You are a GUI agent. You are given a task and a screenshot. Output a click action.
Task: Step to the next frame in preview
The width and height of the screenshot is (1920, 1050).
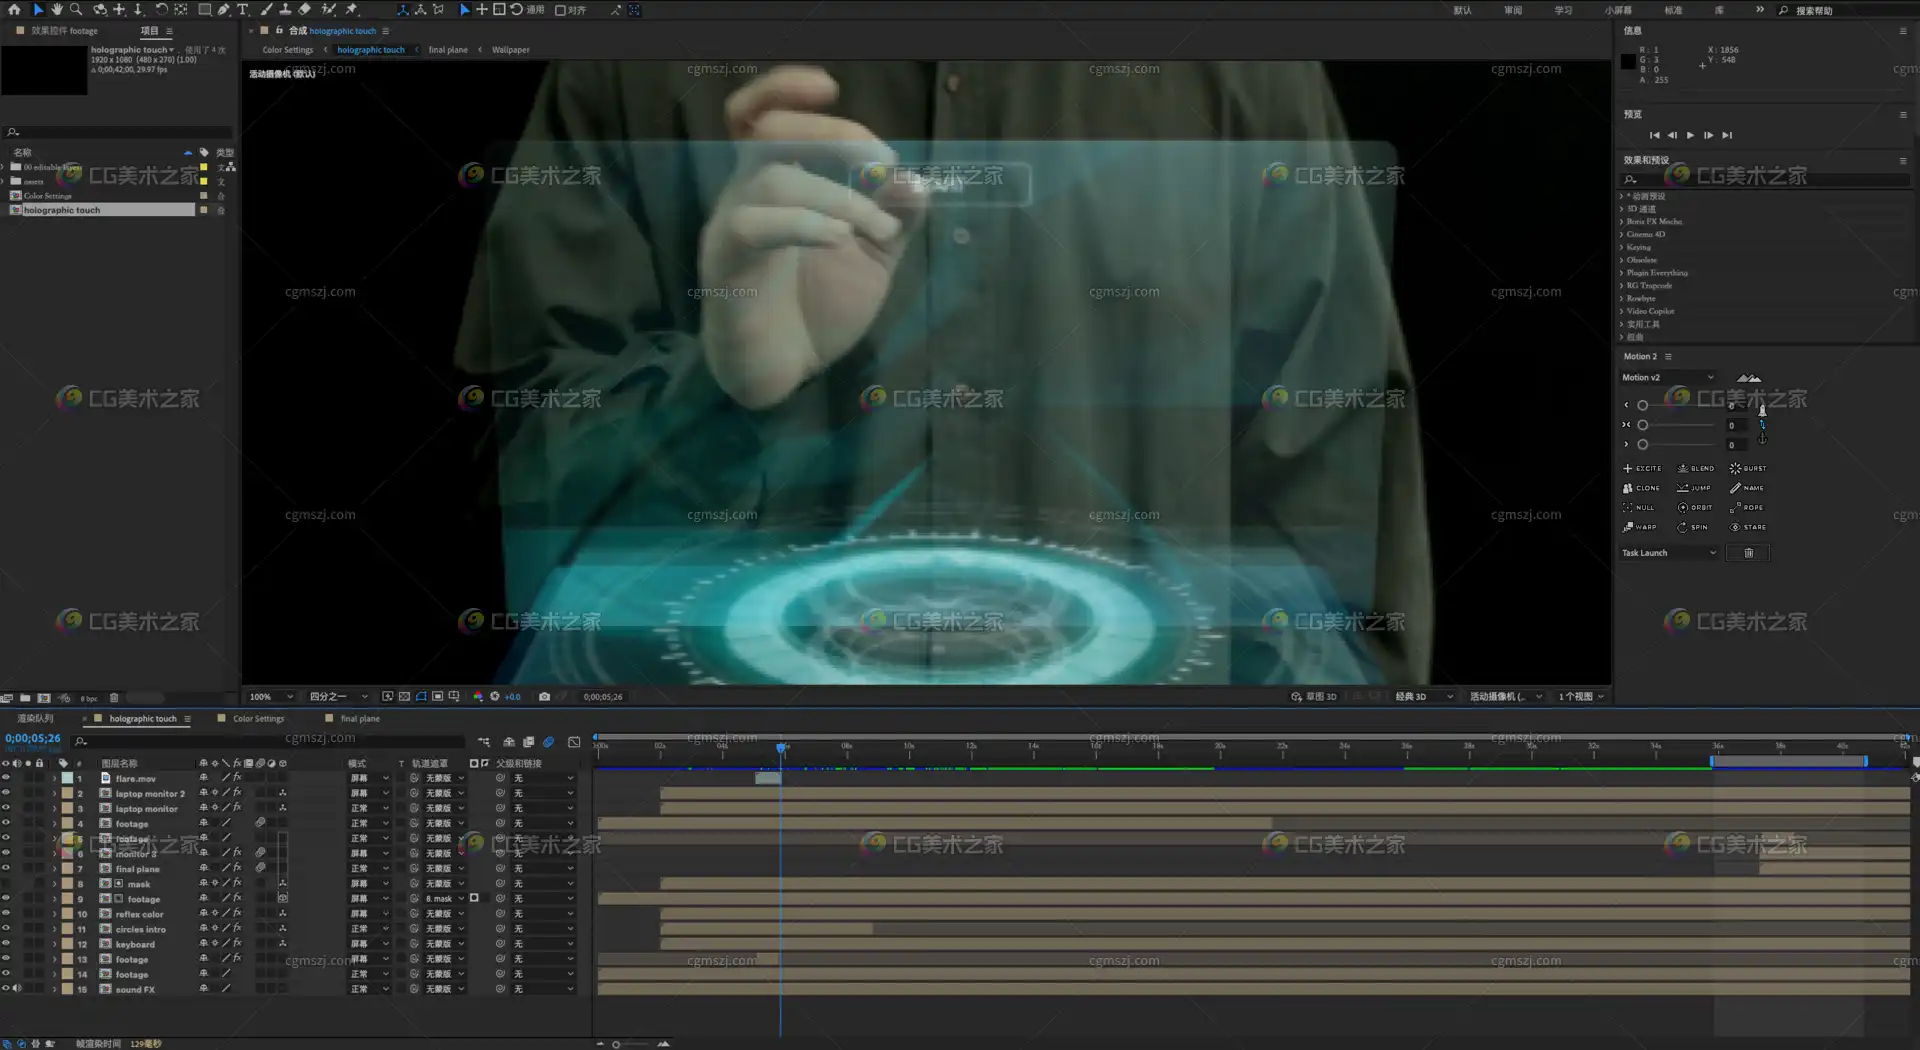(x=1708, y=135)
